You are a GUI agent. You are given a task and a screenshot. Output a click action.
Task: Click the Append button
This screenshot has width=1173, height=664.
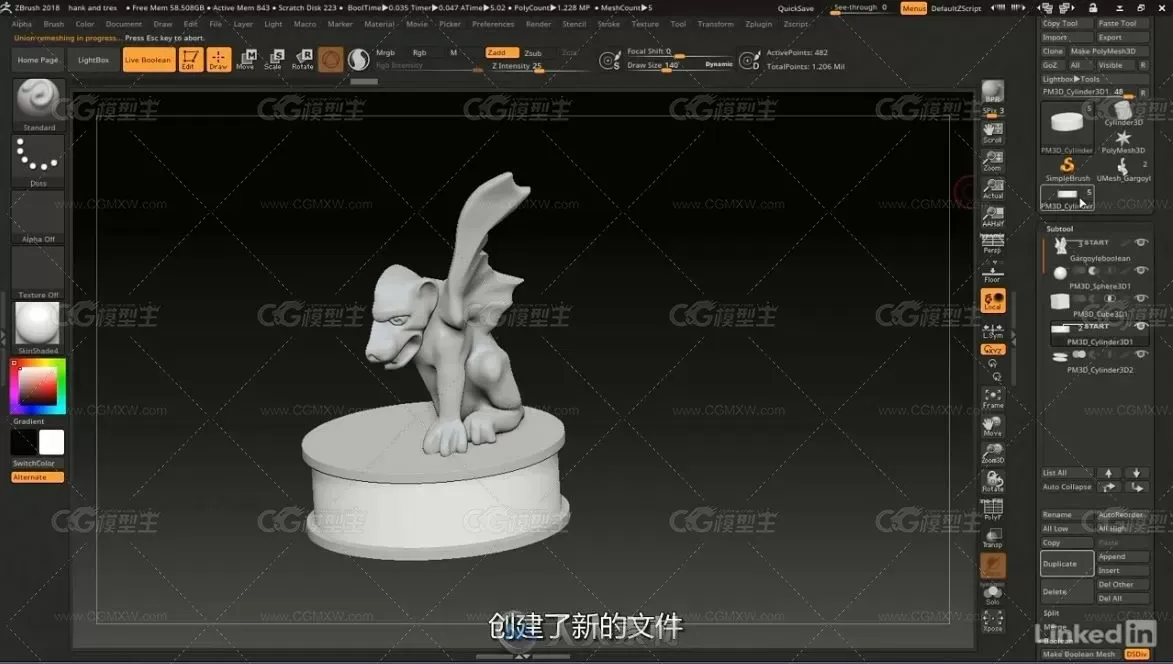(x=1122, y=556)
